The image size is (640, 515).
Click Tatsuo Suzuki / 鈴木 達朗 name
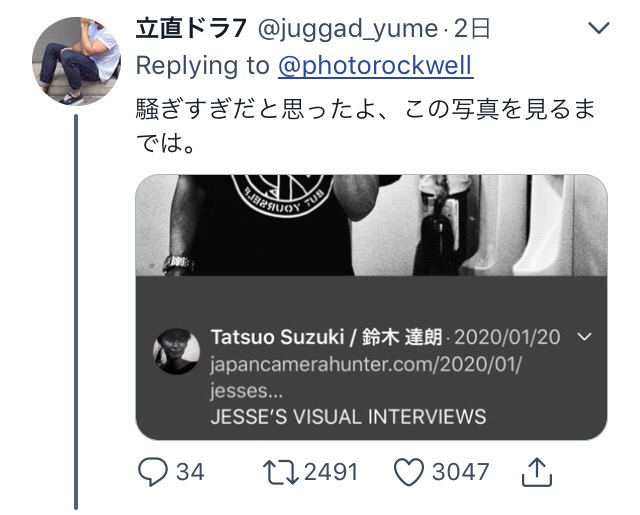point(327,337)
